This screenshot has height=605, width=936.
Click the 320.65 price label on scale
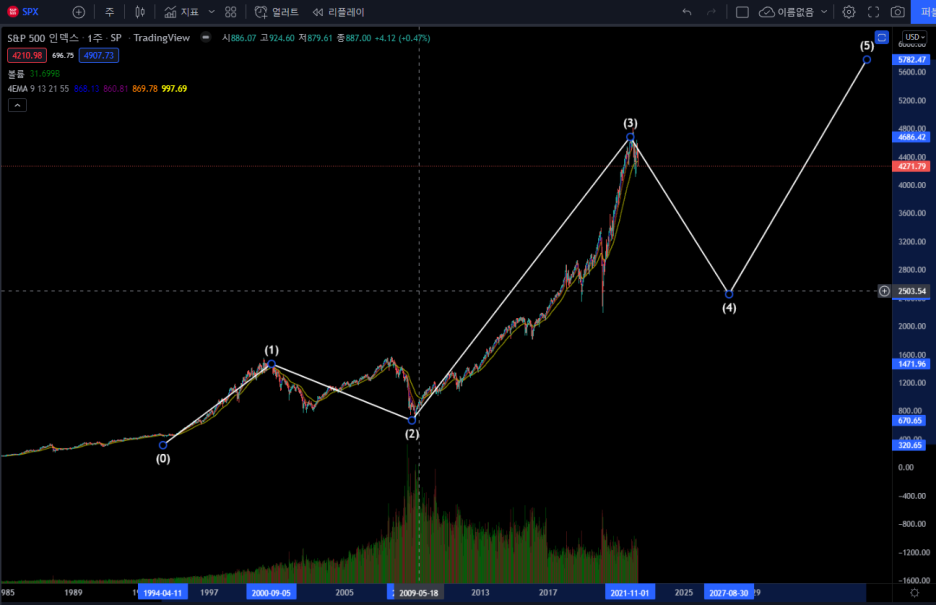pos(909,445)
